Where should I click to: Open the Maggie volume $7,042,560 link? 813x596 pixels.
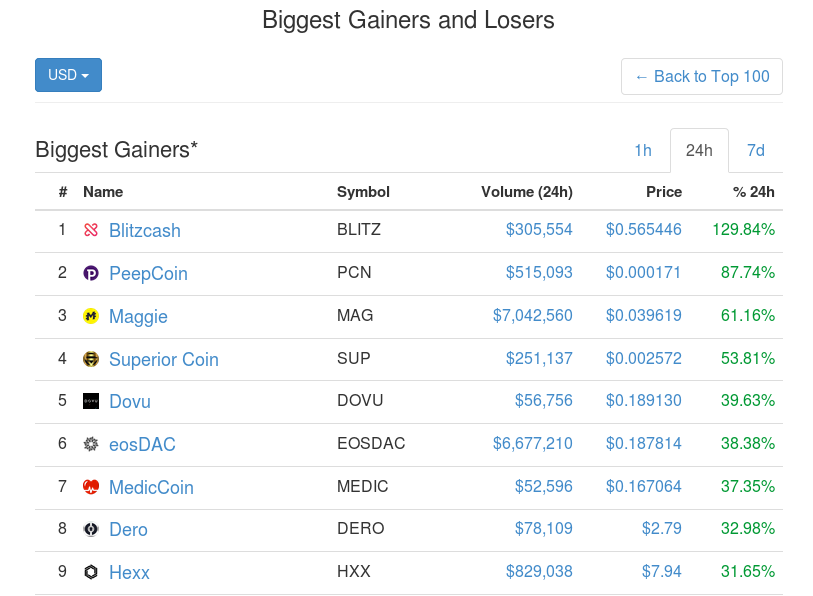tap(532, 315)
